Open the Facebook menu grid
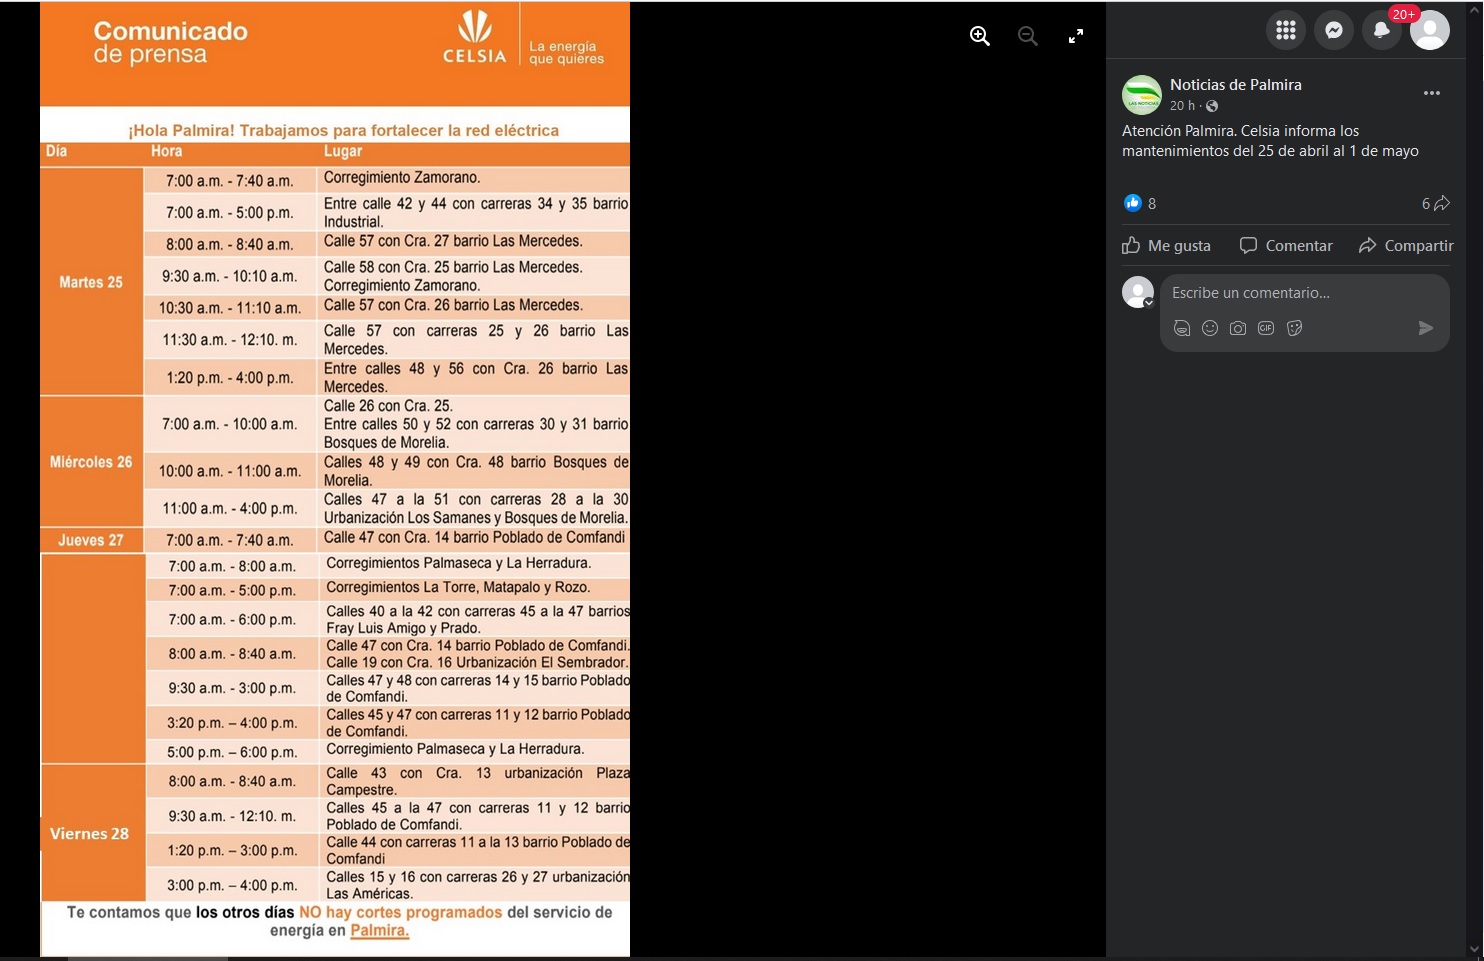Viewport: 1484px width, 961px height. tap(1286, 30)
